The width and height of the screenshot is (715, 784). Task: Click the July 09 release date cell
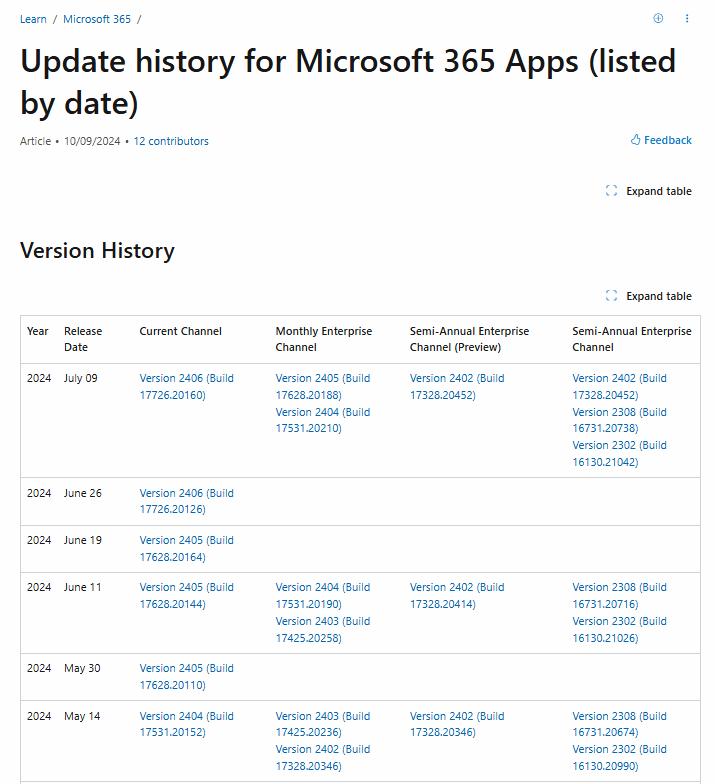[x=80, y=378]
